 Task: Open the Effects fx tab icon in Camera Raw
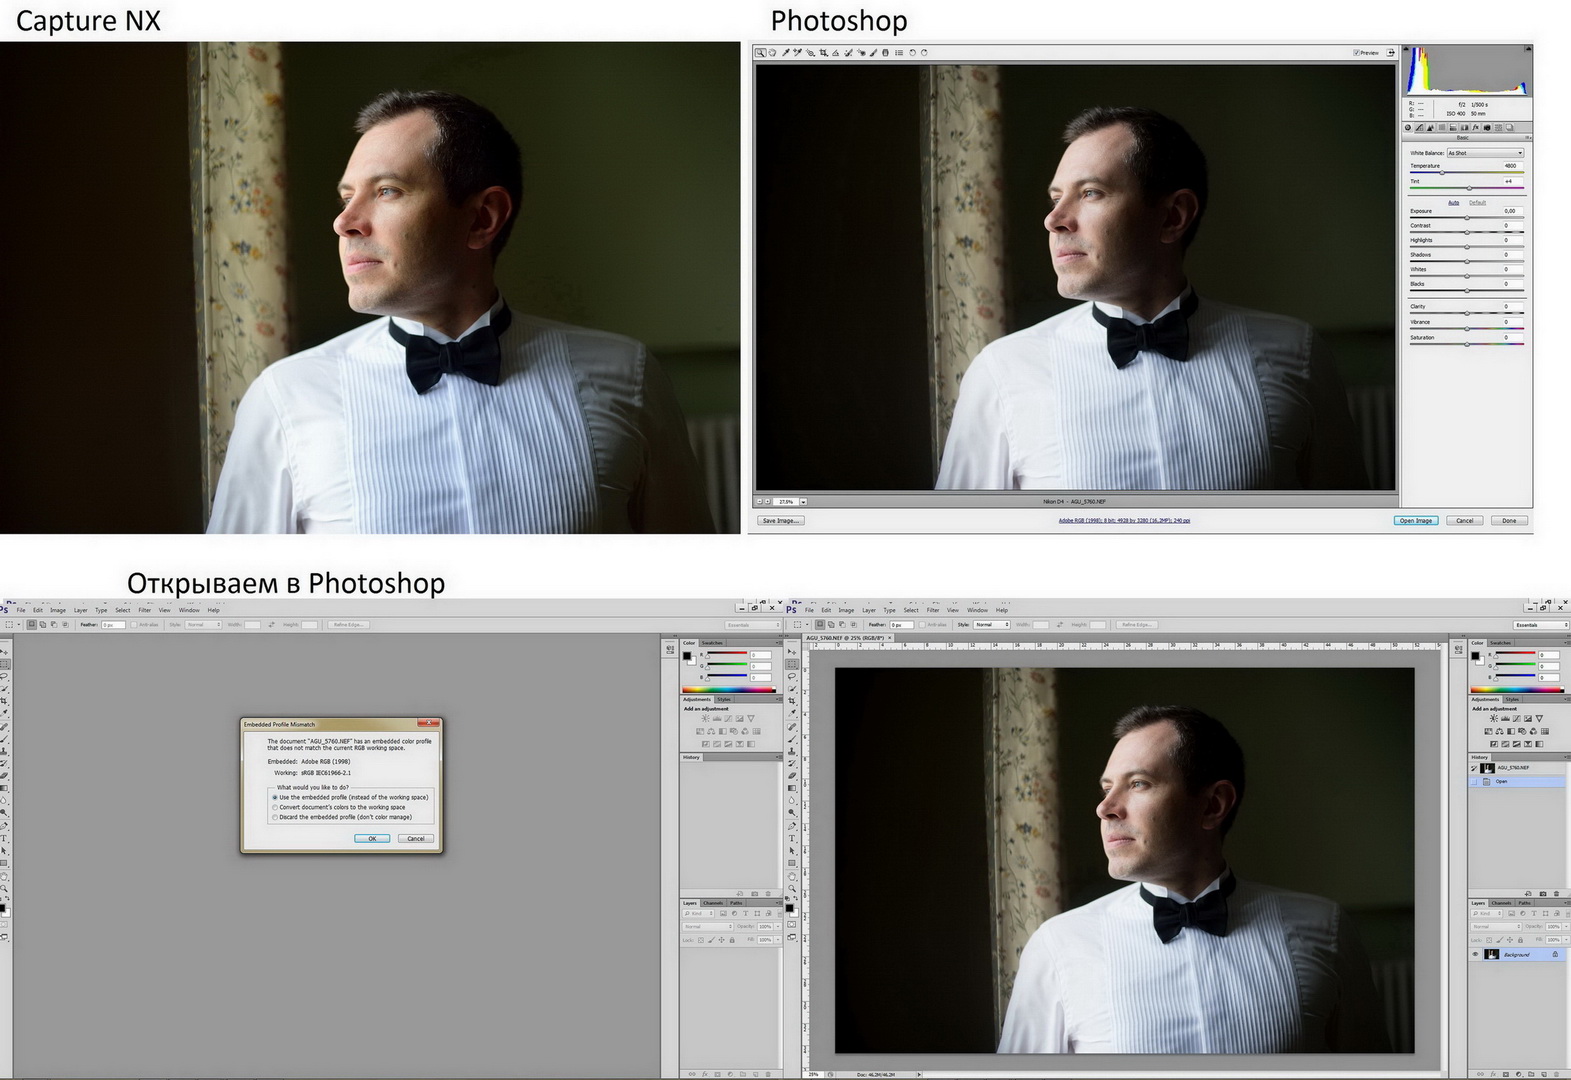point(1476,128)
